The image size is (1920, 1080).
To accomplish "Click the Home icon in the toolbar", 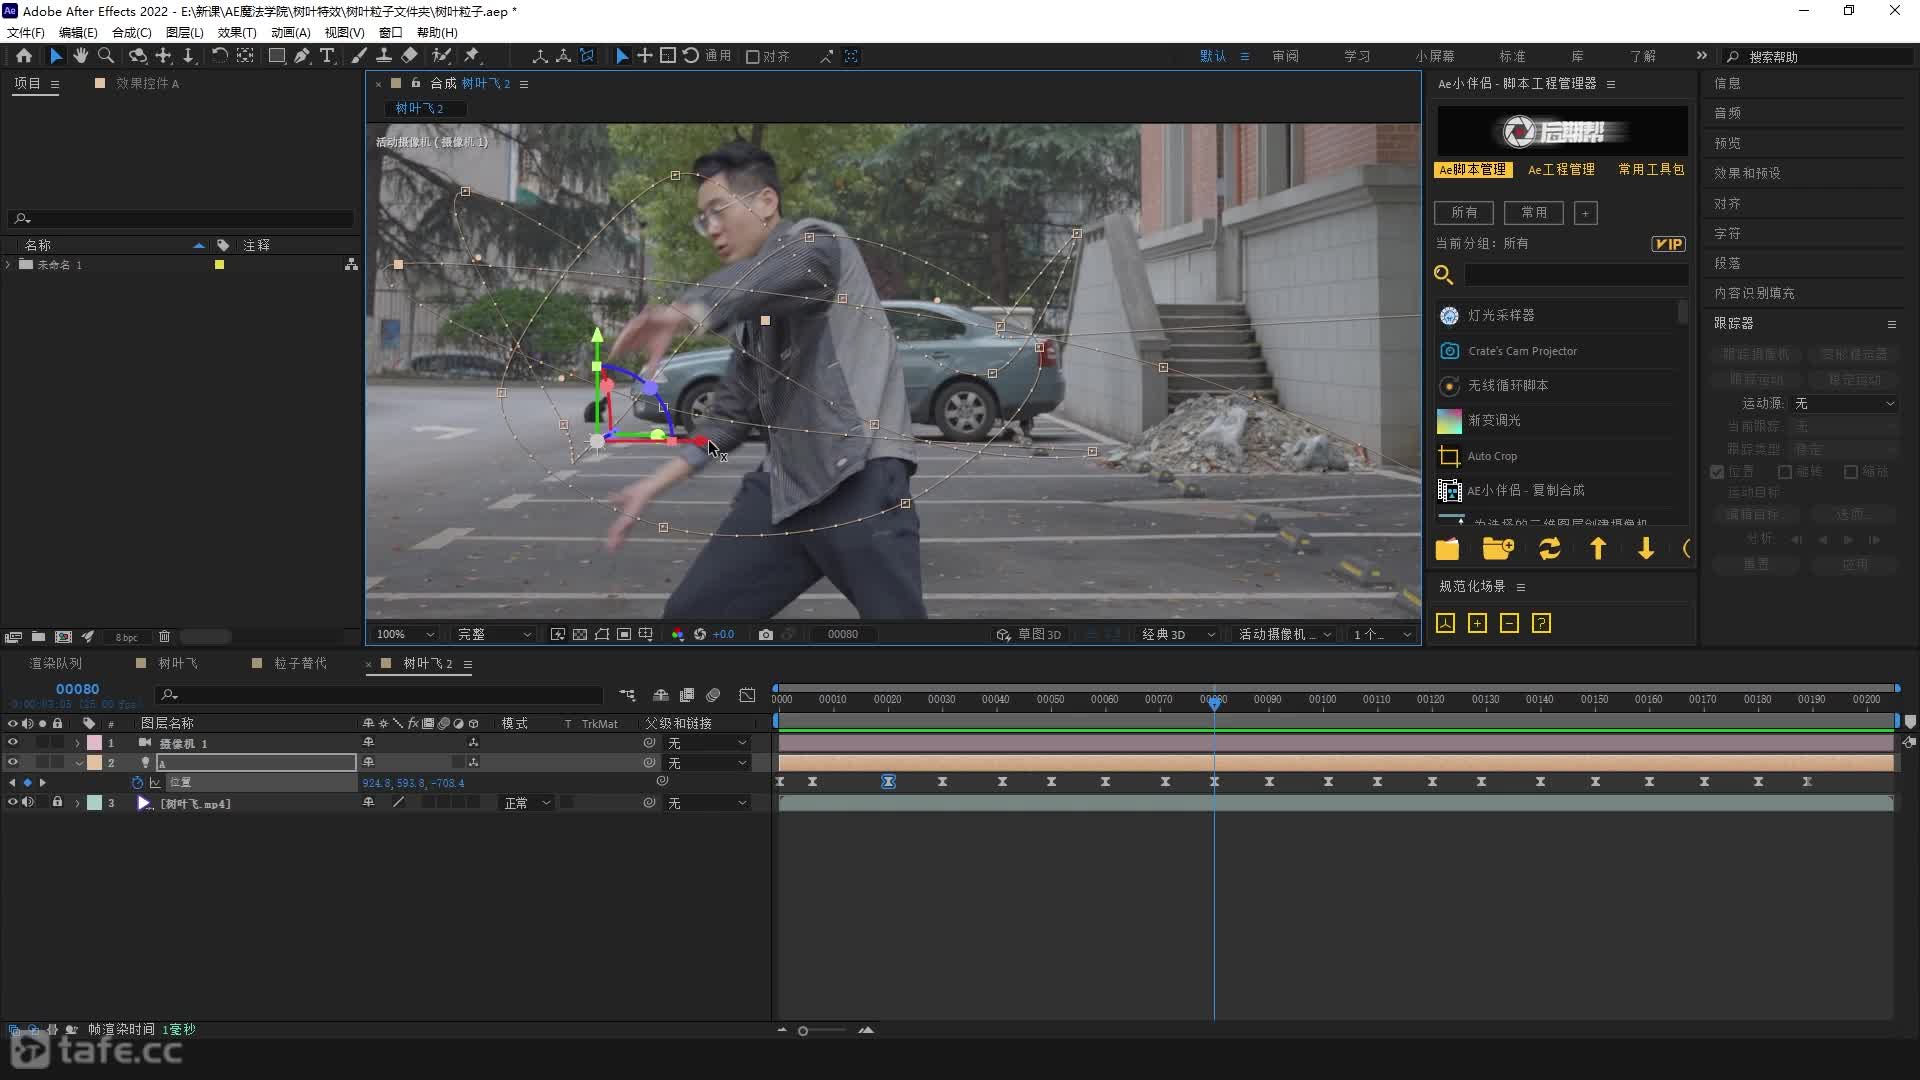I will (24, 56).
